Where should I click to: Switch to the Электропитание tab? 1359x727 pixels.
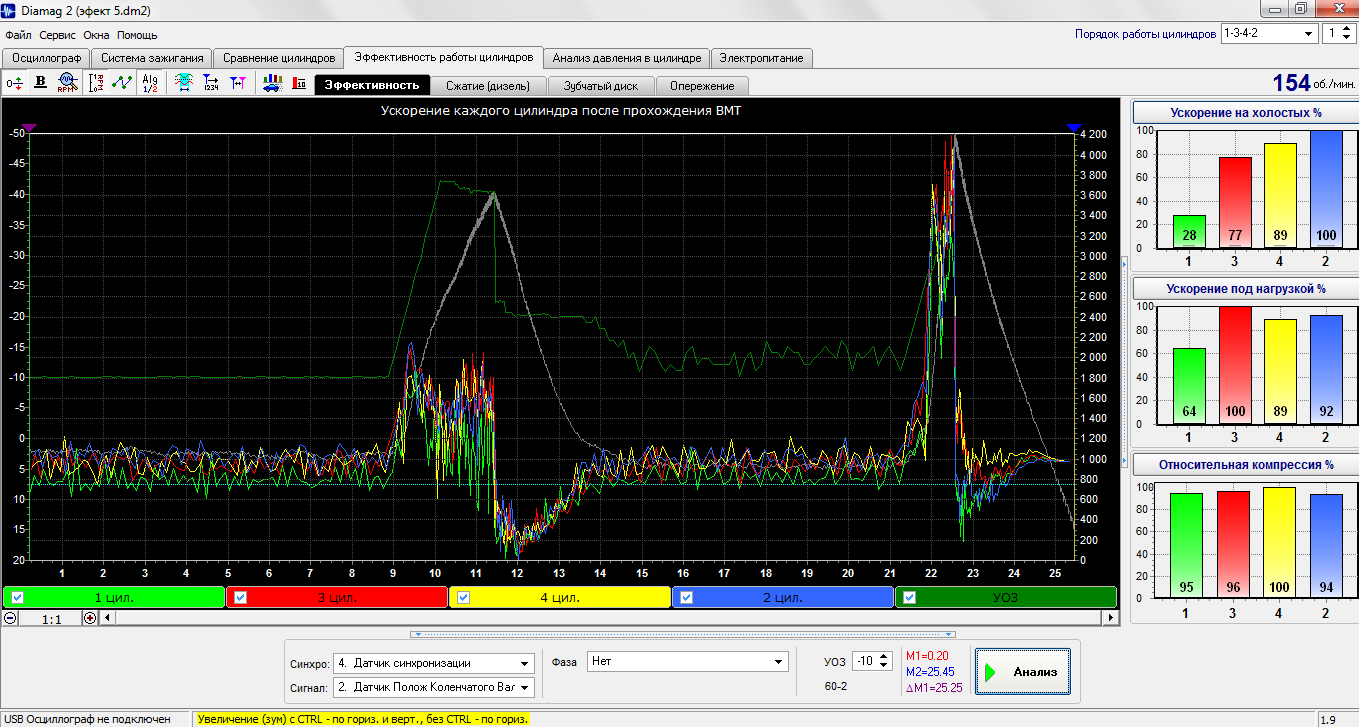pyautogui.click(x=762, y=58)
